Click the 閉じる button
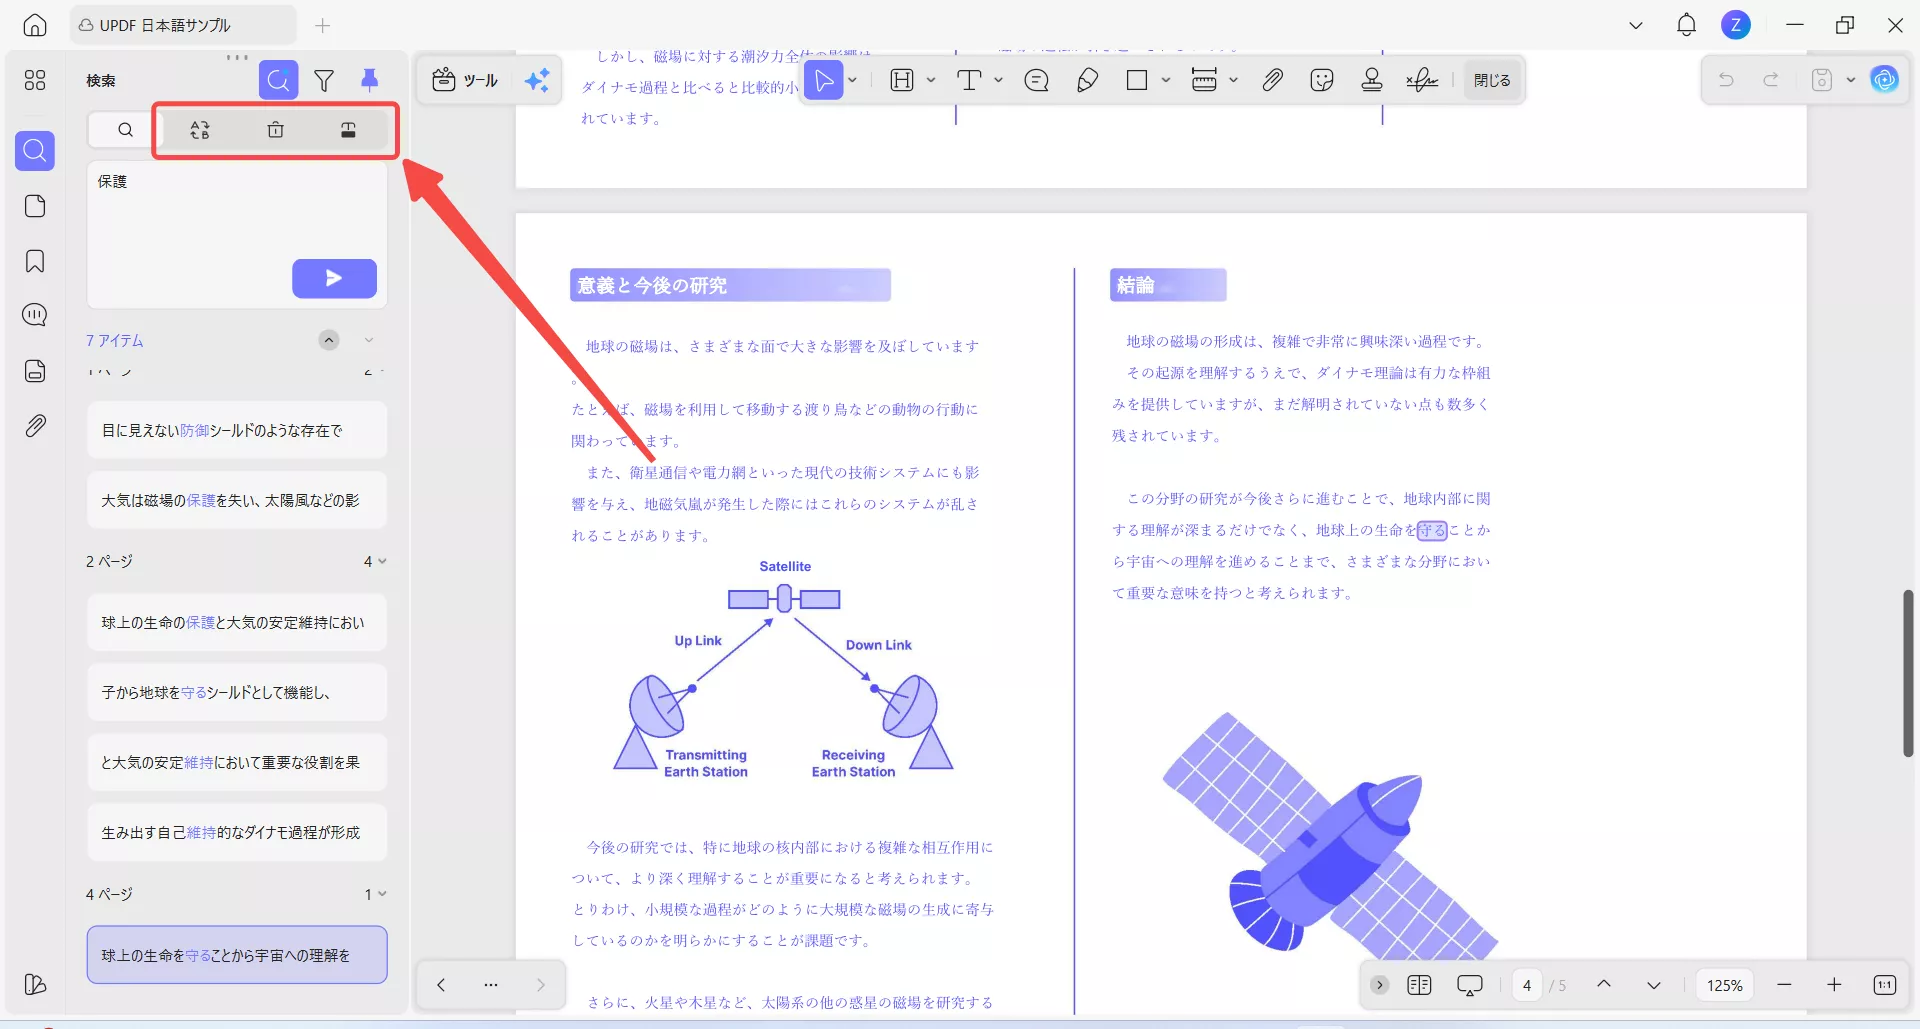 coord(1491,80)
